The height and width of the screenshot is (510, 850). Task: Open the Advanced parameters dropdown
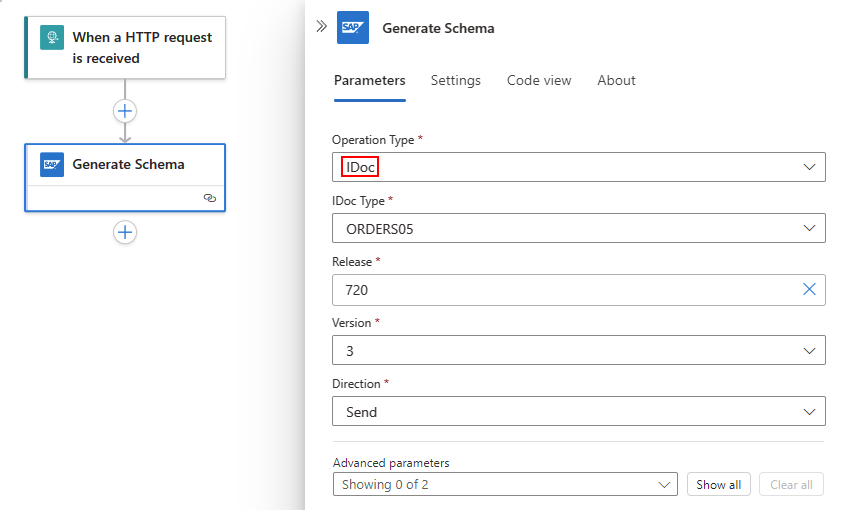(x=666, y=484)
